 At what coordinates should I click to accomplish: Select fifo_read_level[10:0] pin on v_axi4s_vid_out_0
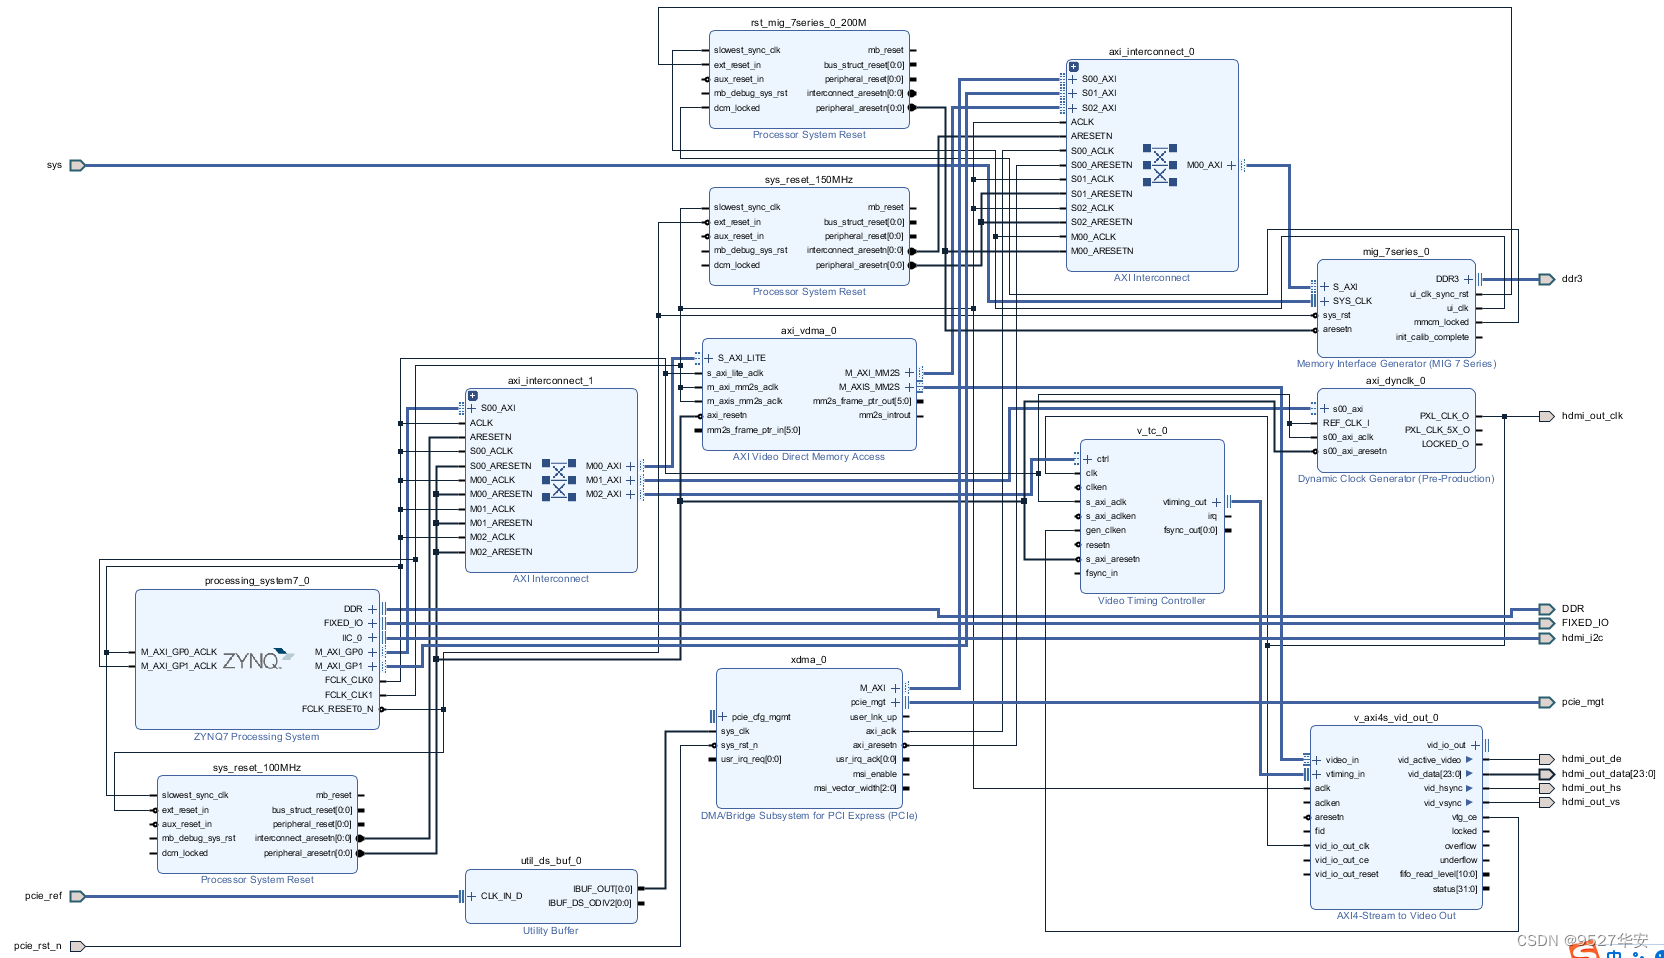[1438, 874]
